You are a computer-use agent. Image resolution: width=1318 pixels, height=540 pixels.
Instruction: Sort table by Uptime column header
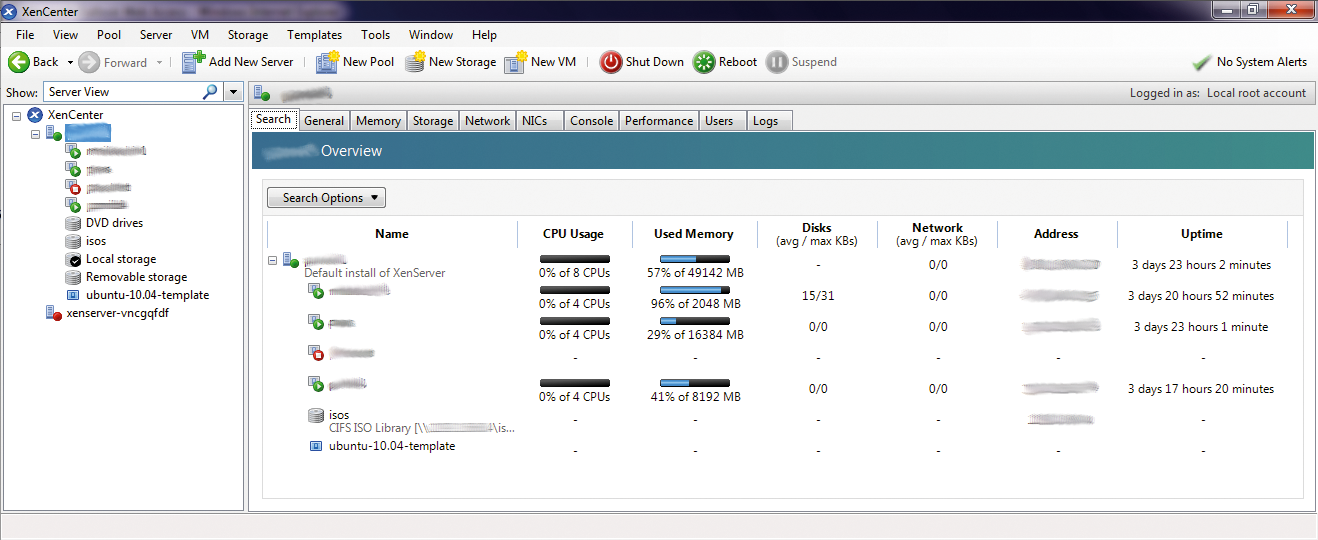(x=1201, y=234)
